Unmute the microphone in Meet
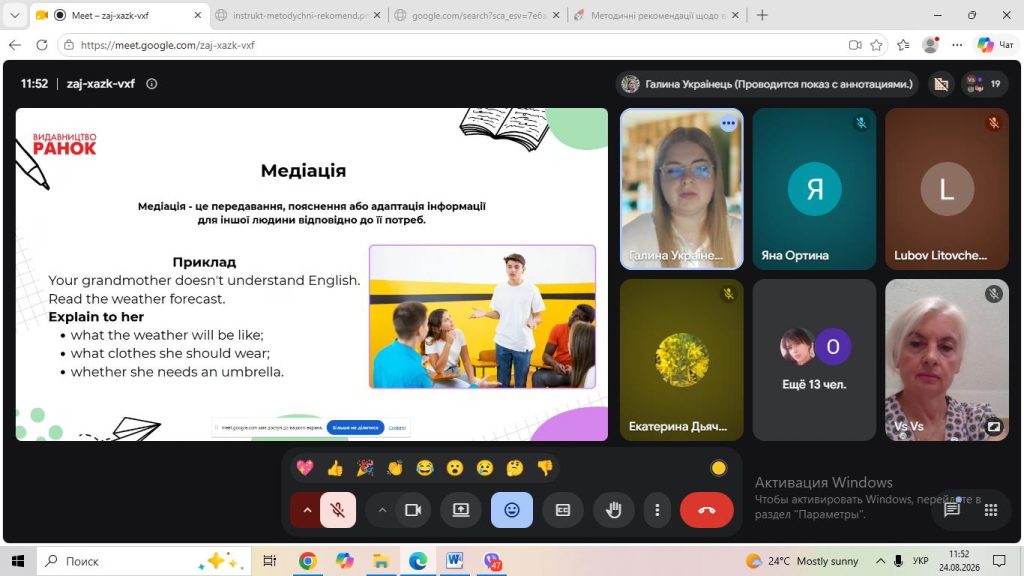1024x576 pixels. 338,509
